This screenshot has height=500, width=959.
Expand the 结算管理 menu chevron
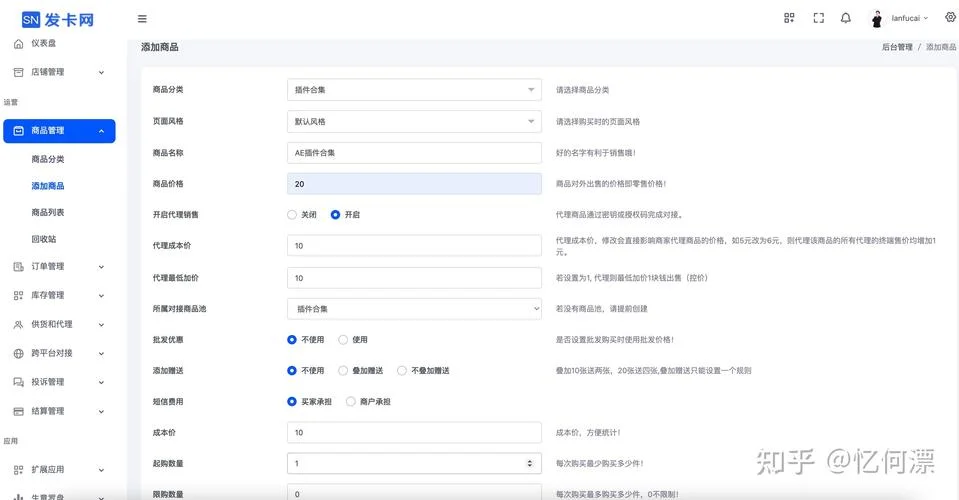point(102,411)
